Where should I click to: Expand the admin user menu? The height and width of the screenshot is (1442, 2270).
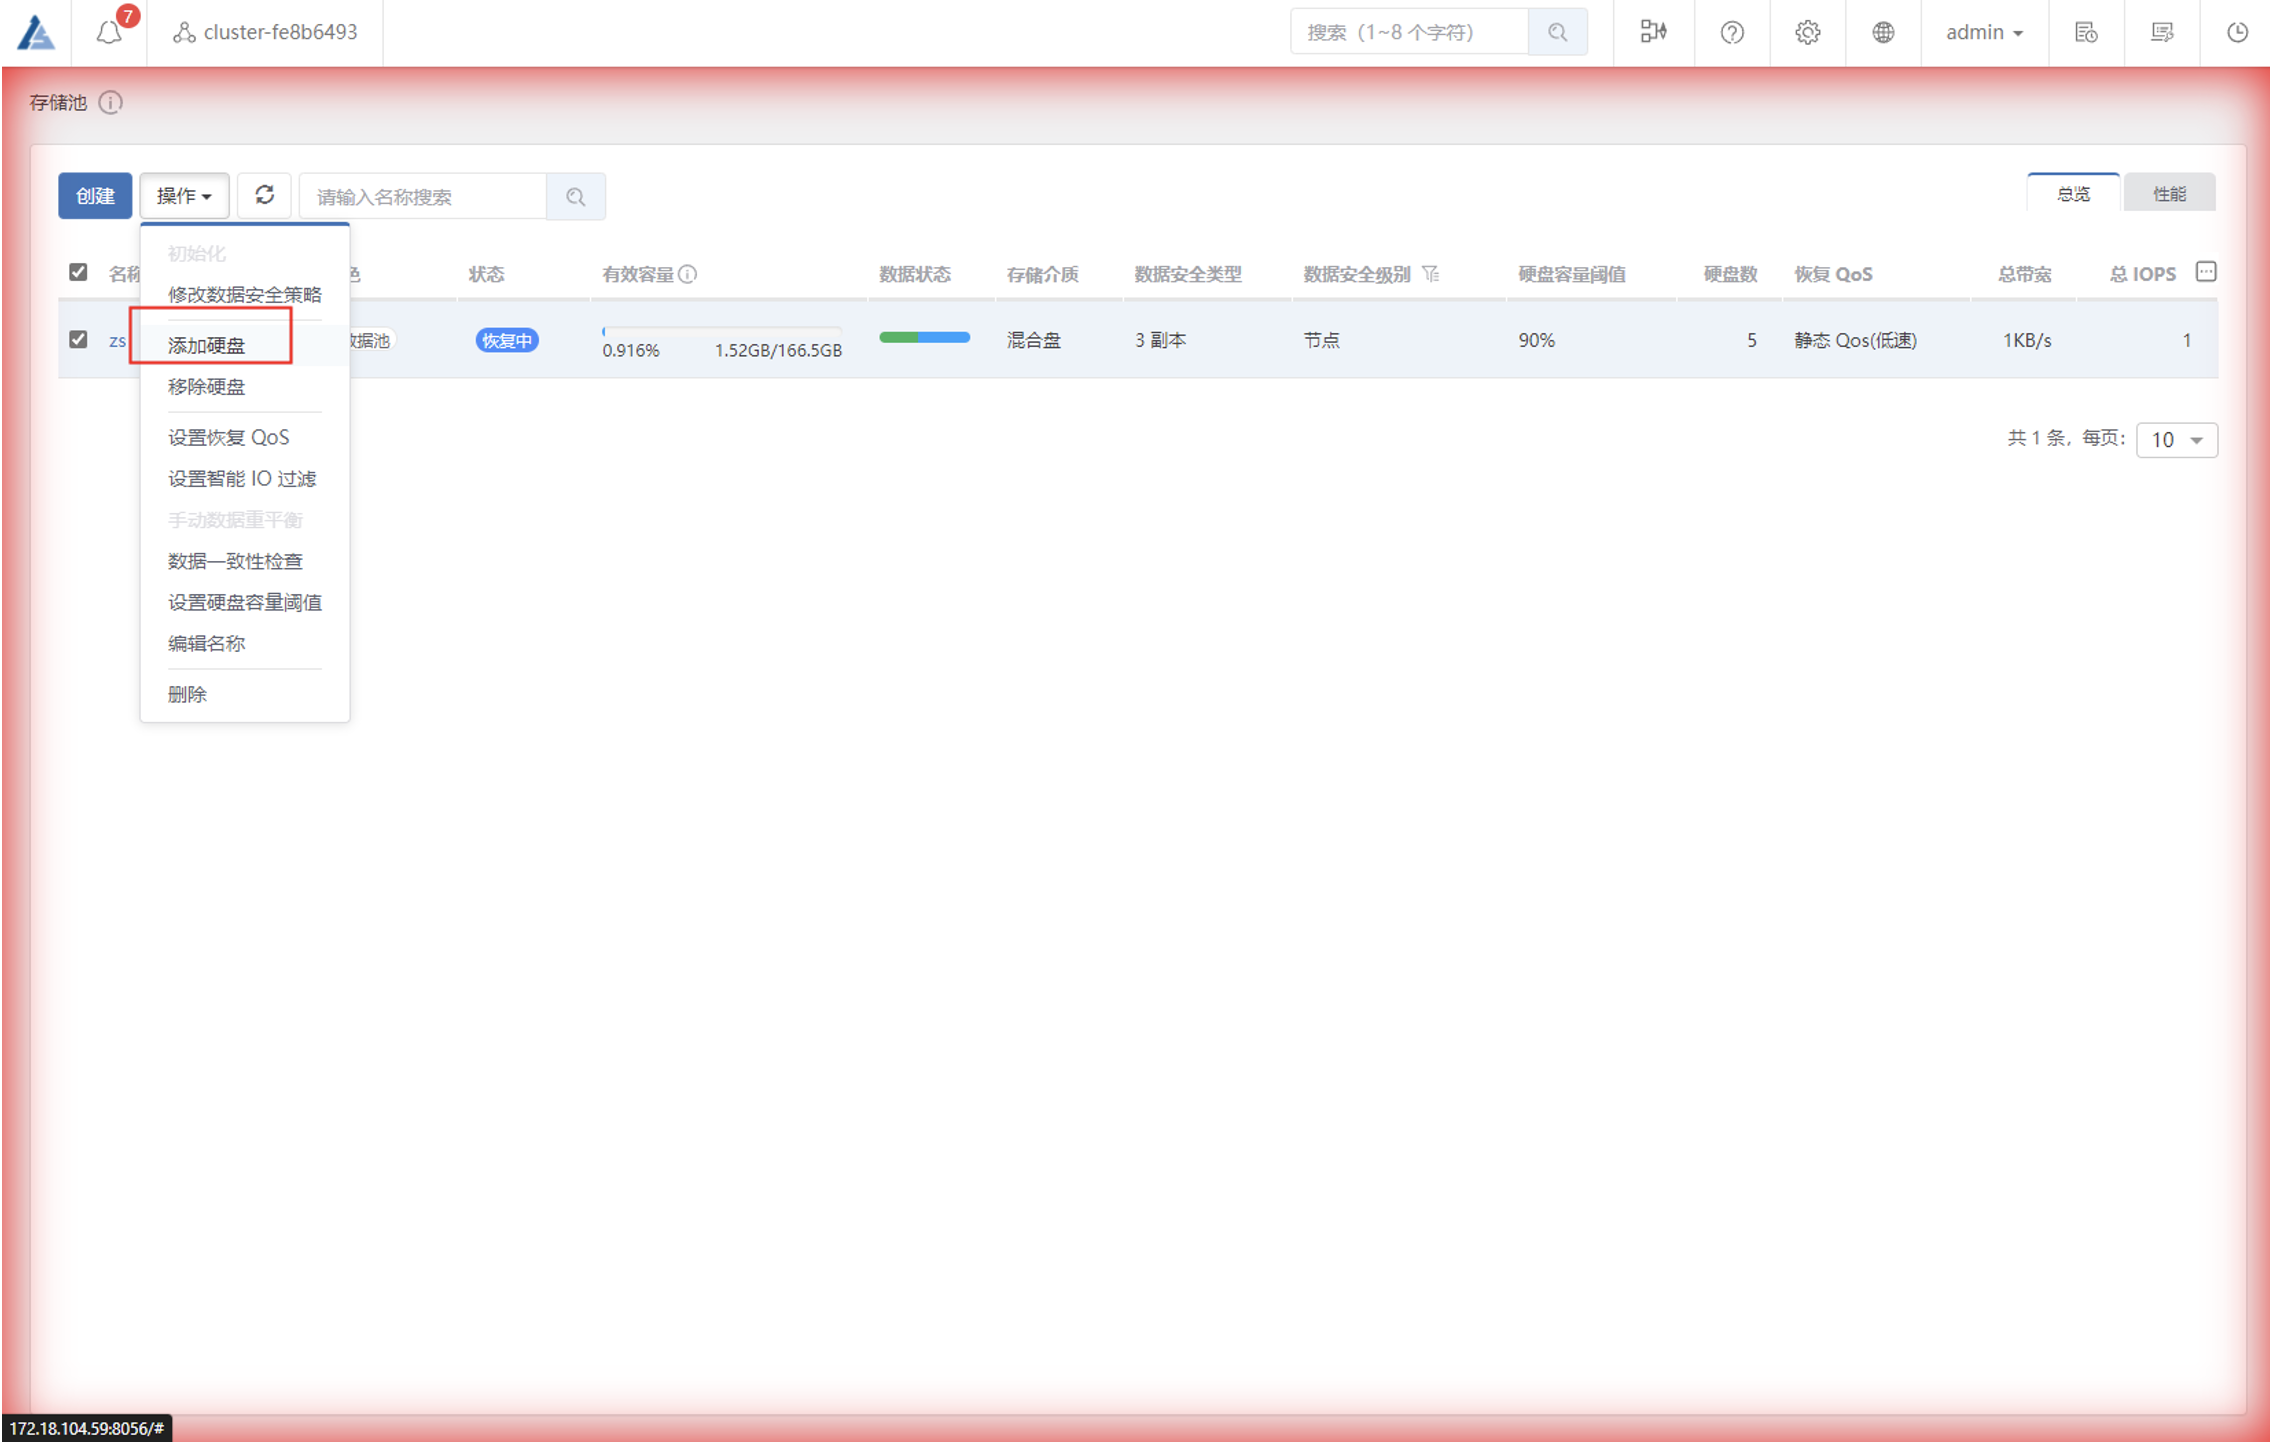coord(1984,33)
